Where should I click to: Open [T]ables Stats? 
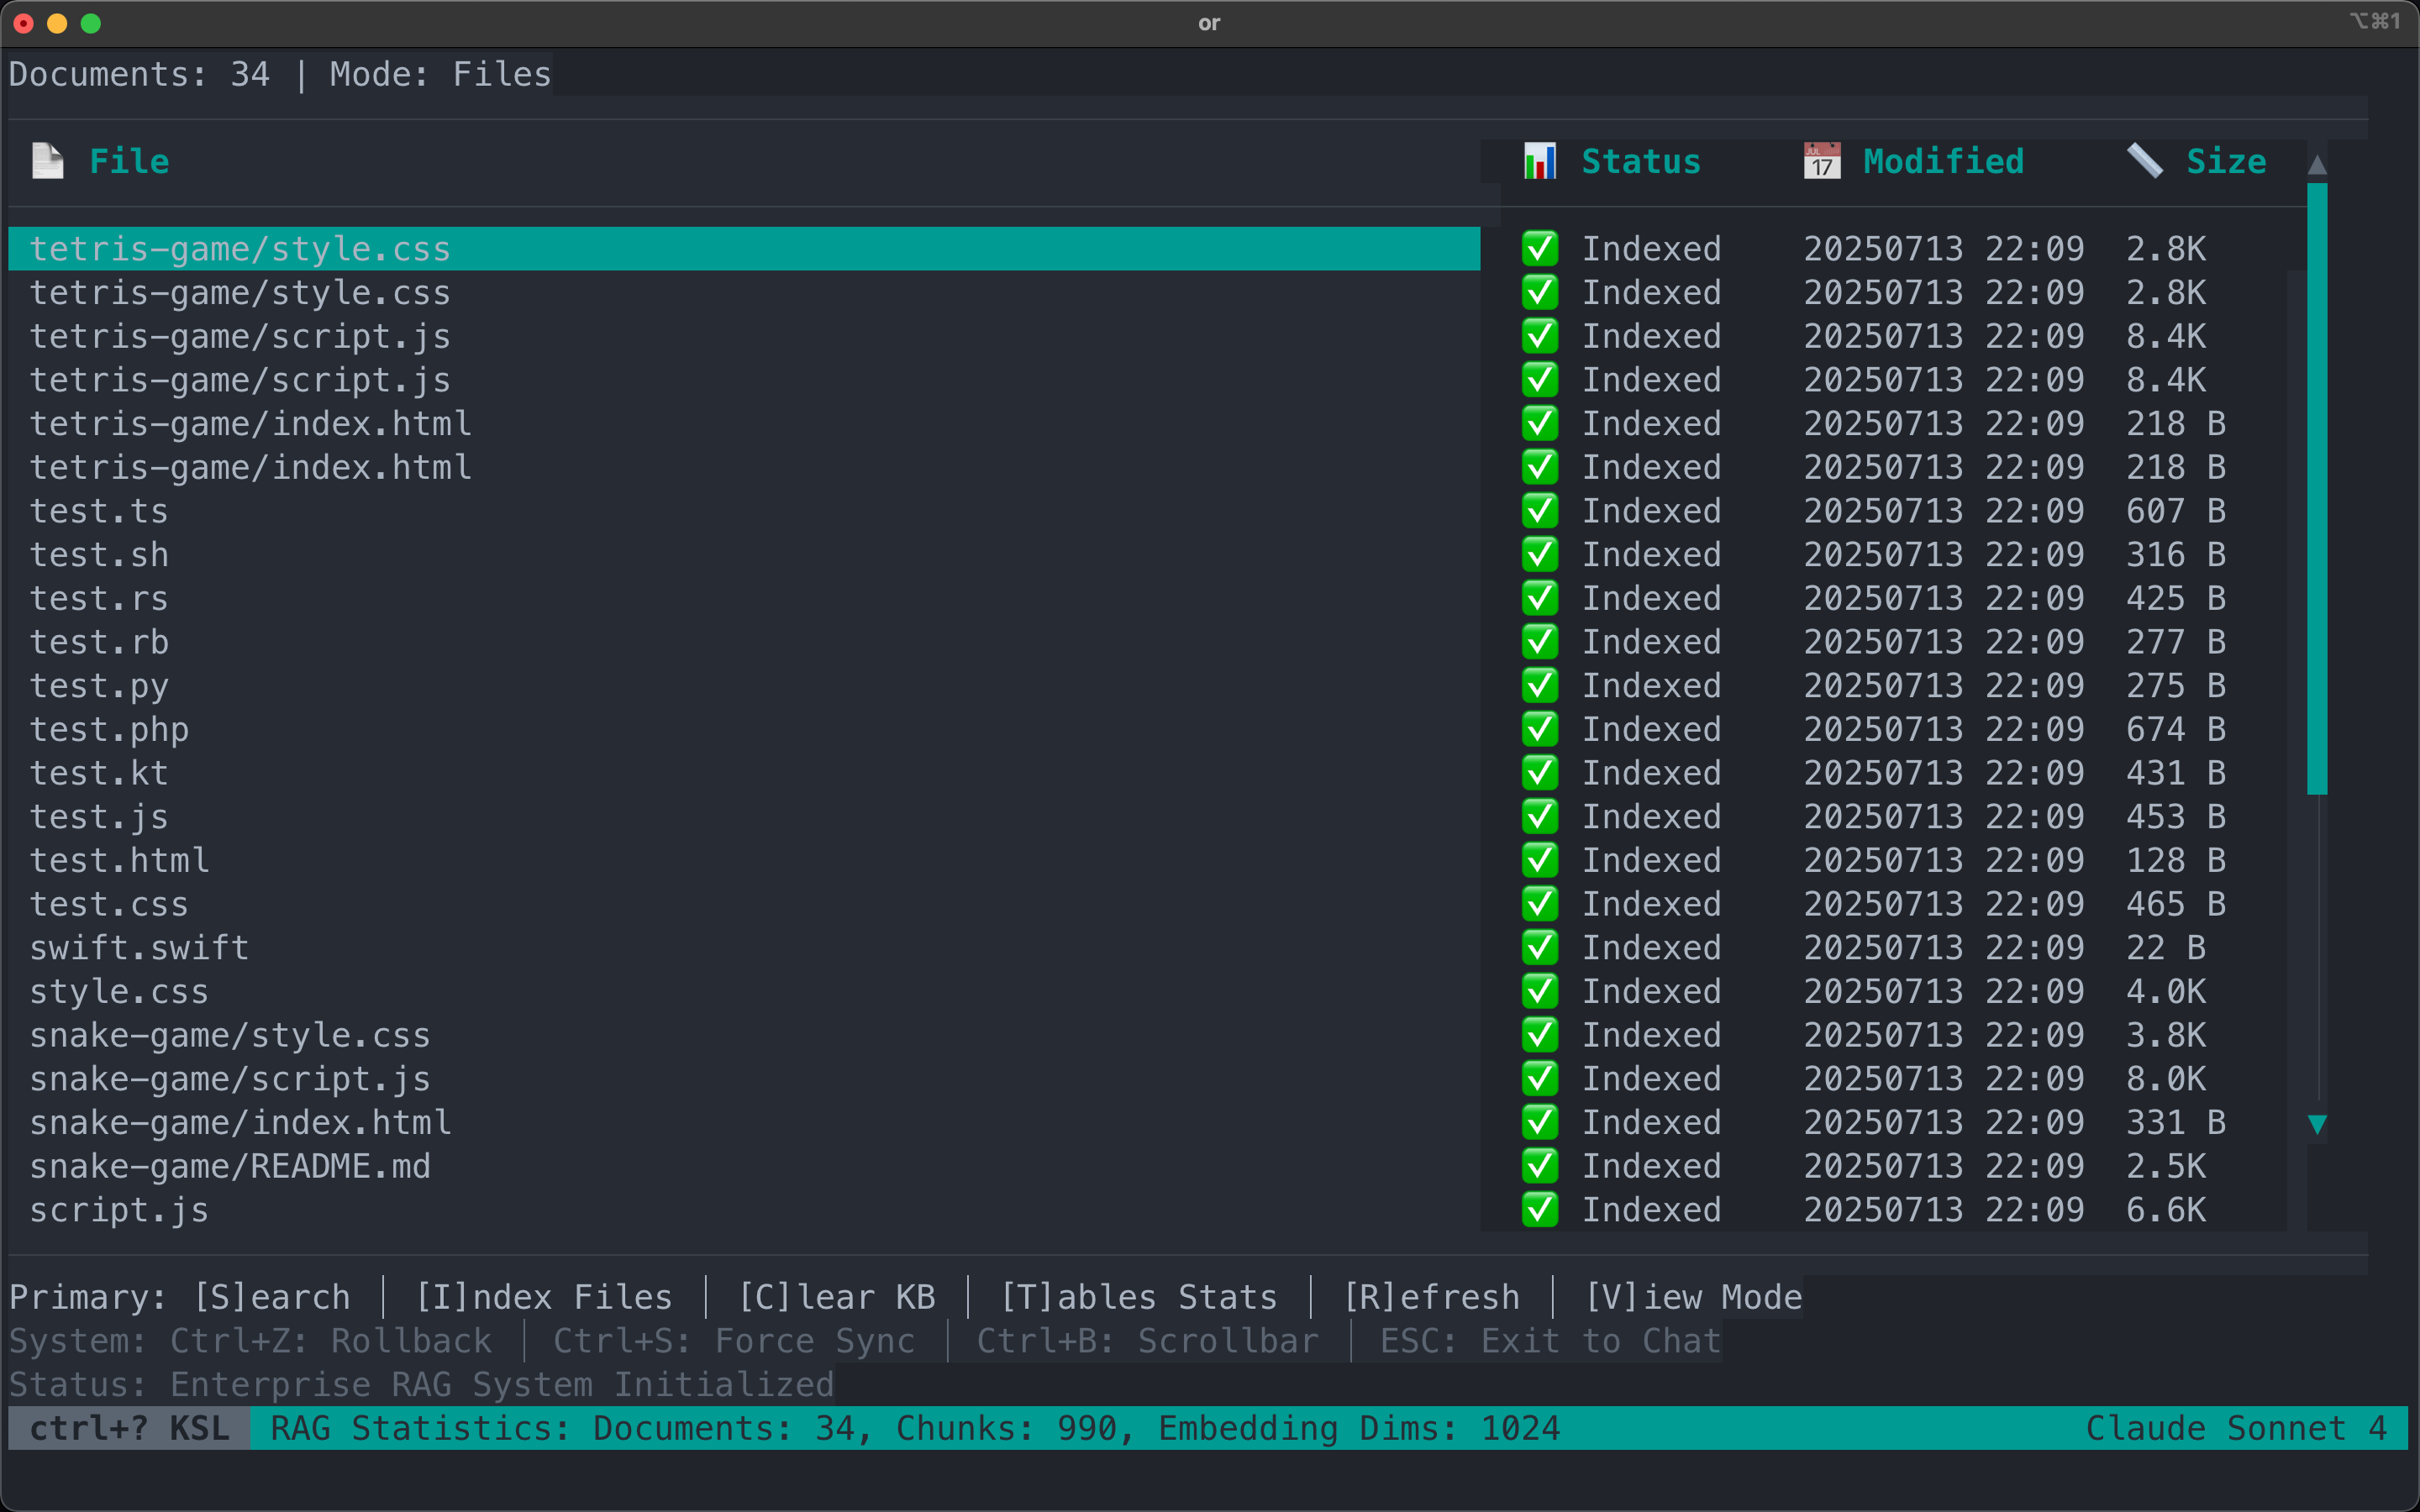tap(1139, 1297)
